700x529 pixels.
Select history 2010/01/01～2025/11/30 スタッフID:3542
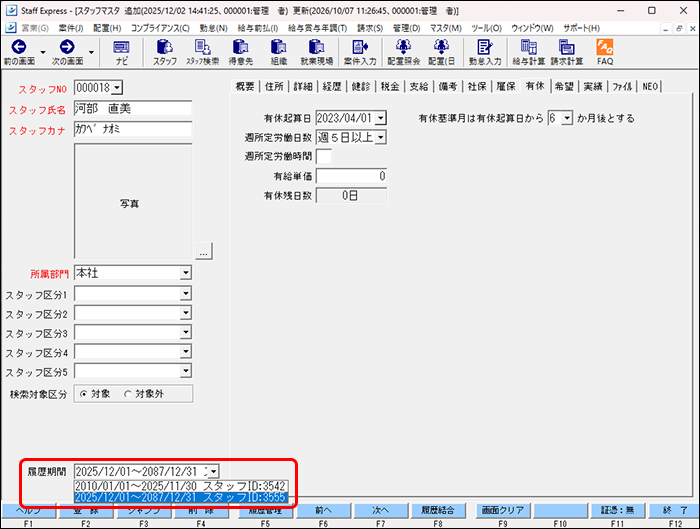point(180,486)
